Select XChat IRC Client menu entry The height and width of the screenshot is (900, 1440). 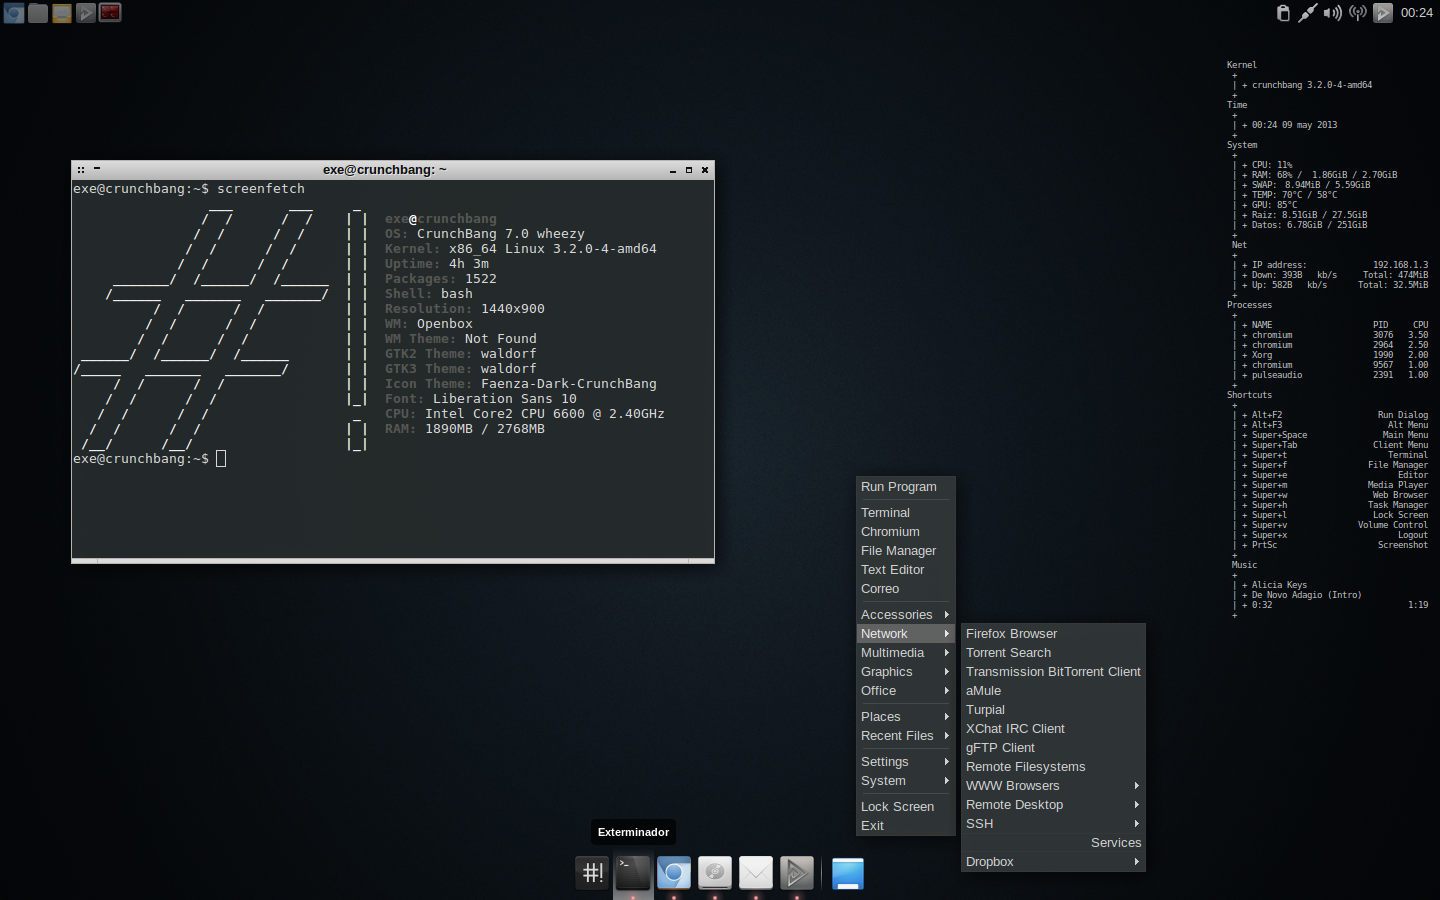point(1015,729)
